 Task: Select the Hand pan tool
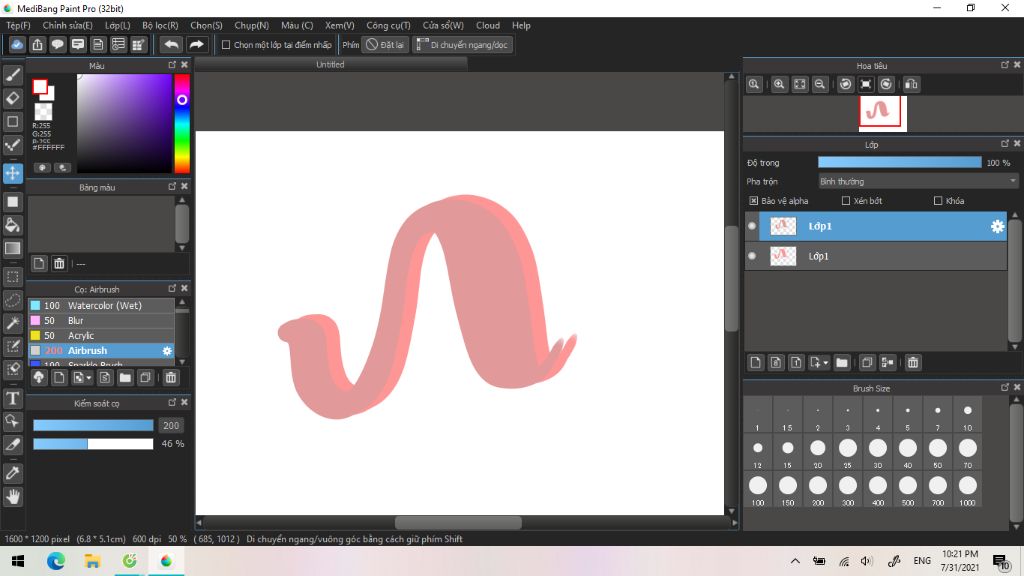12,497
